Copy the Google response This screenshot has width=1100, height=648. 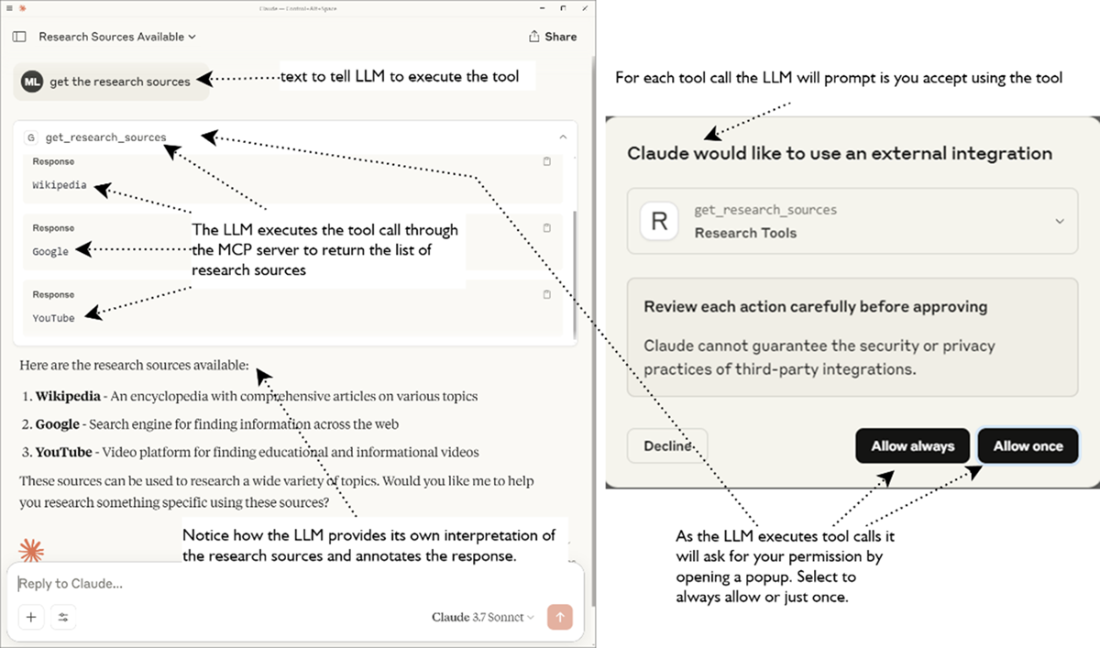click(546, 228)
